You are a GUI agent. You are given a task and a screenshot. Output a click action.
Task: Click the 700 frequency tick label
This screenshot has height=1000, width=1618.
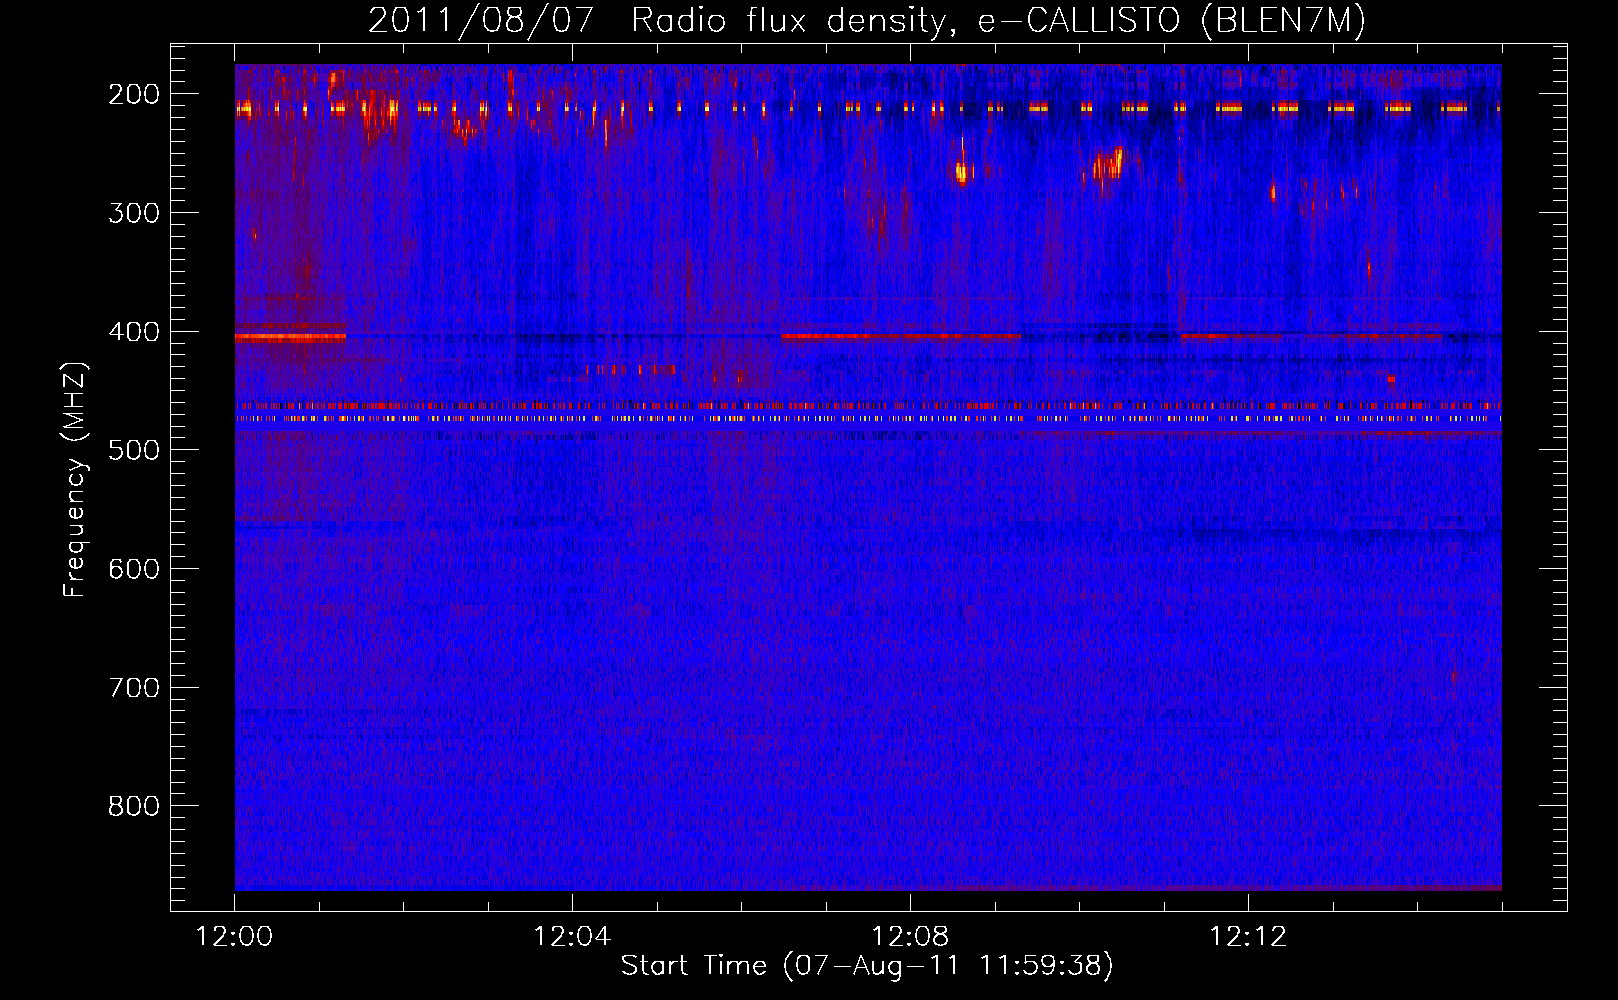coord(134,688)
